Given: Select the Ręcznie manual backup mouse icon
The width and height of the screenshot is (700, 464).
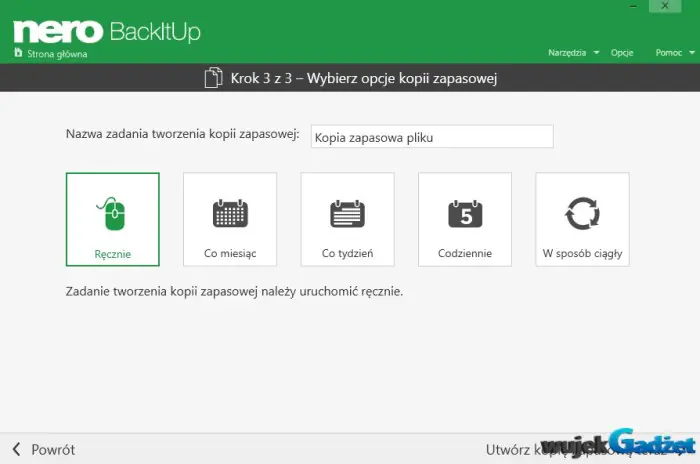Looking at the screenshot, I should [x=112, y=213].
